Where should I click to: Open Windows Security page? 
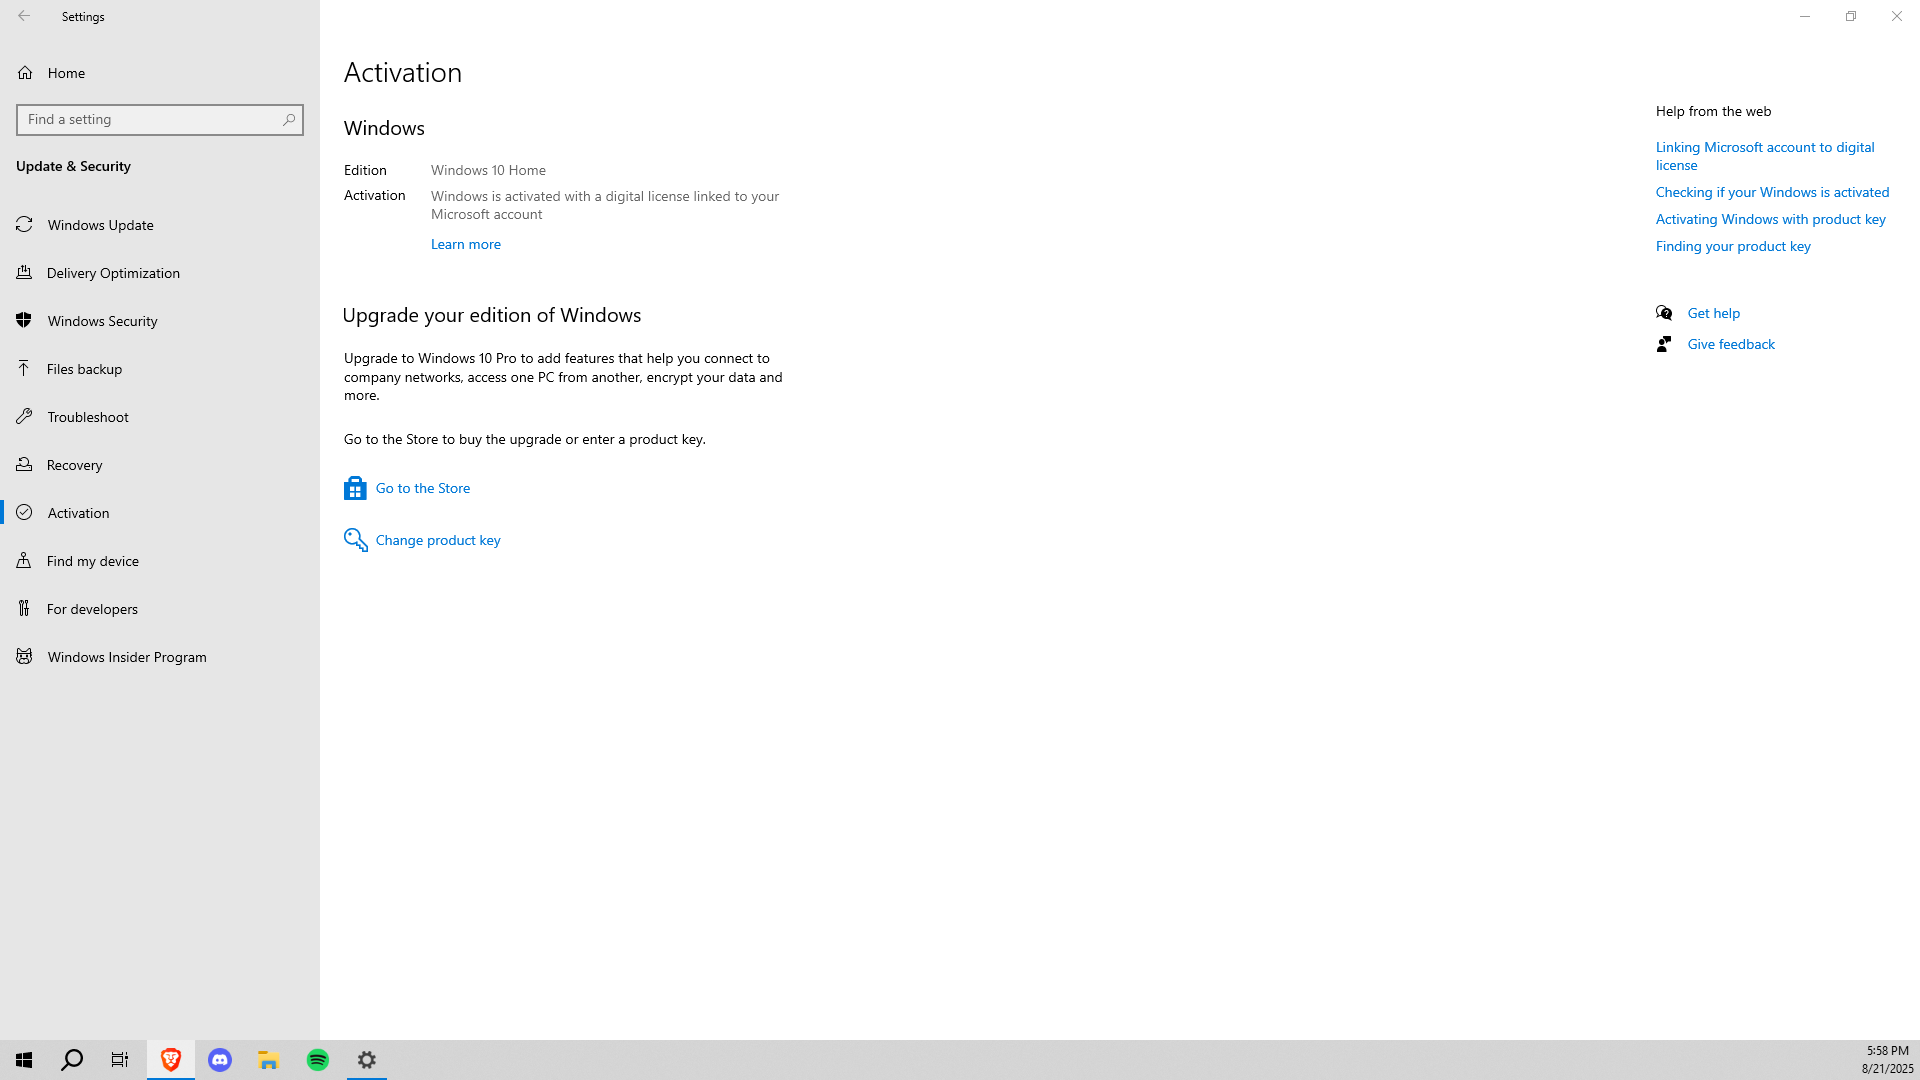point(160,321)
